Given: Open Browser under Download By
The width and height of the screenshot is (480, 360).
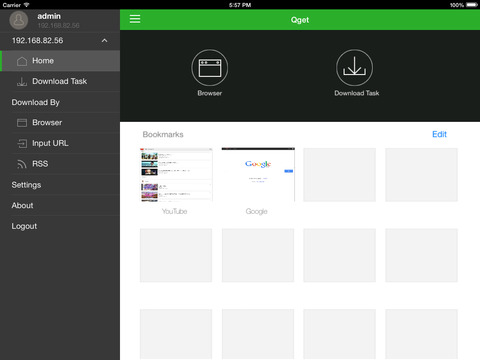Looking at the screenshot, I should pos(60,123).
